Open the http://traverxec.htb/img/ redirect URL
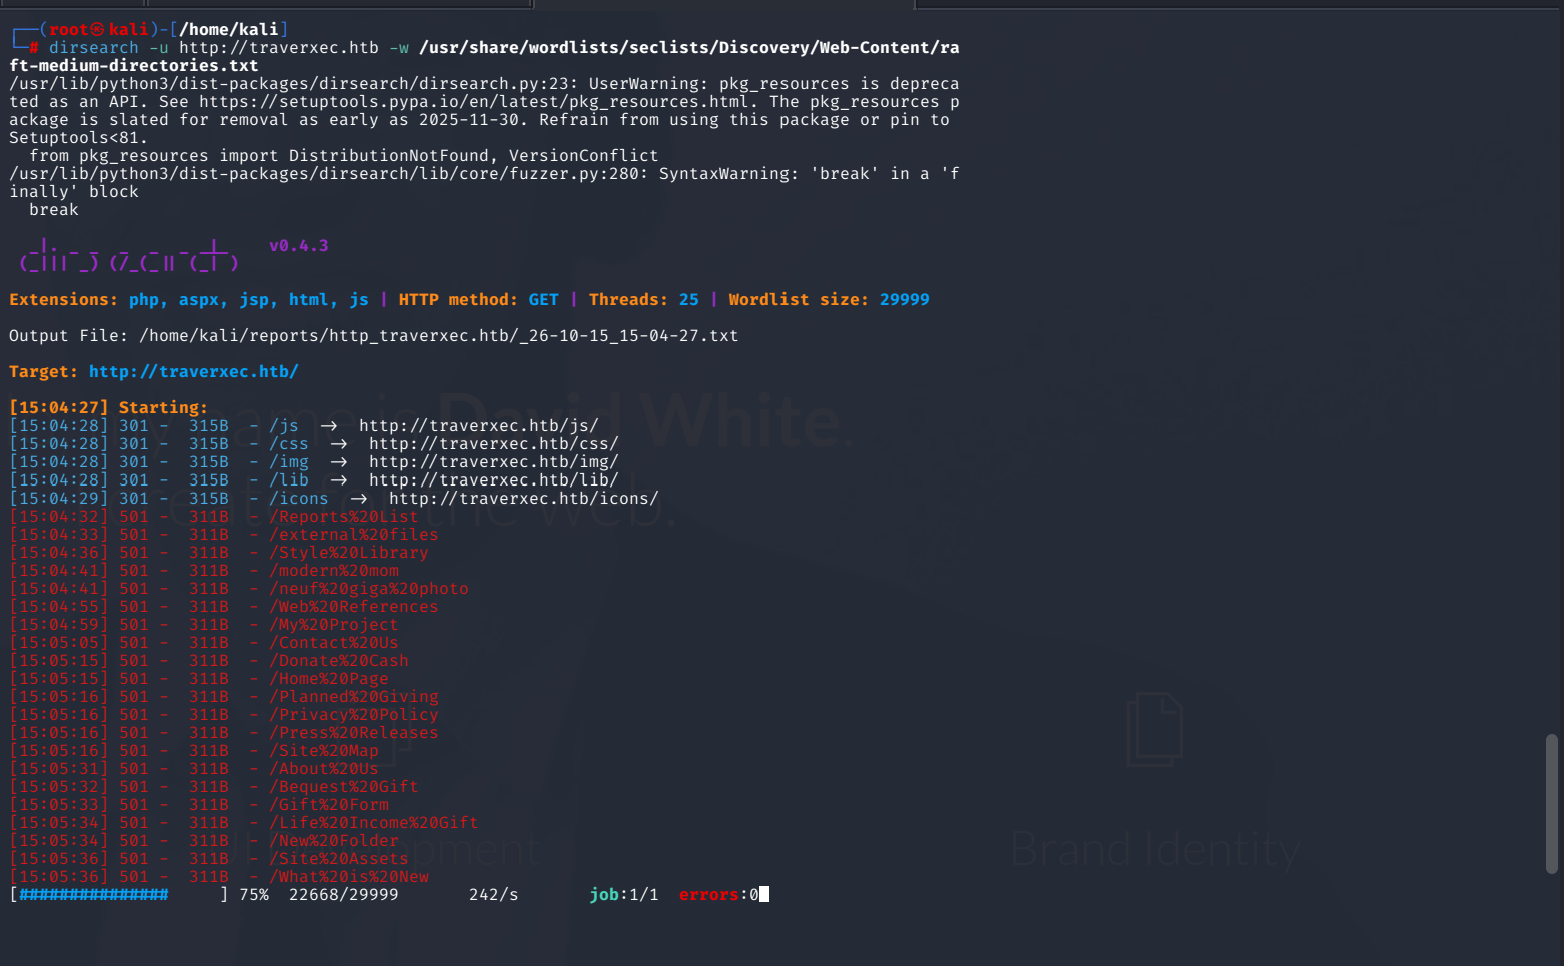This screenshot has width=1564, height=966. tap(494, 462)
